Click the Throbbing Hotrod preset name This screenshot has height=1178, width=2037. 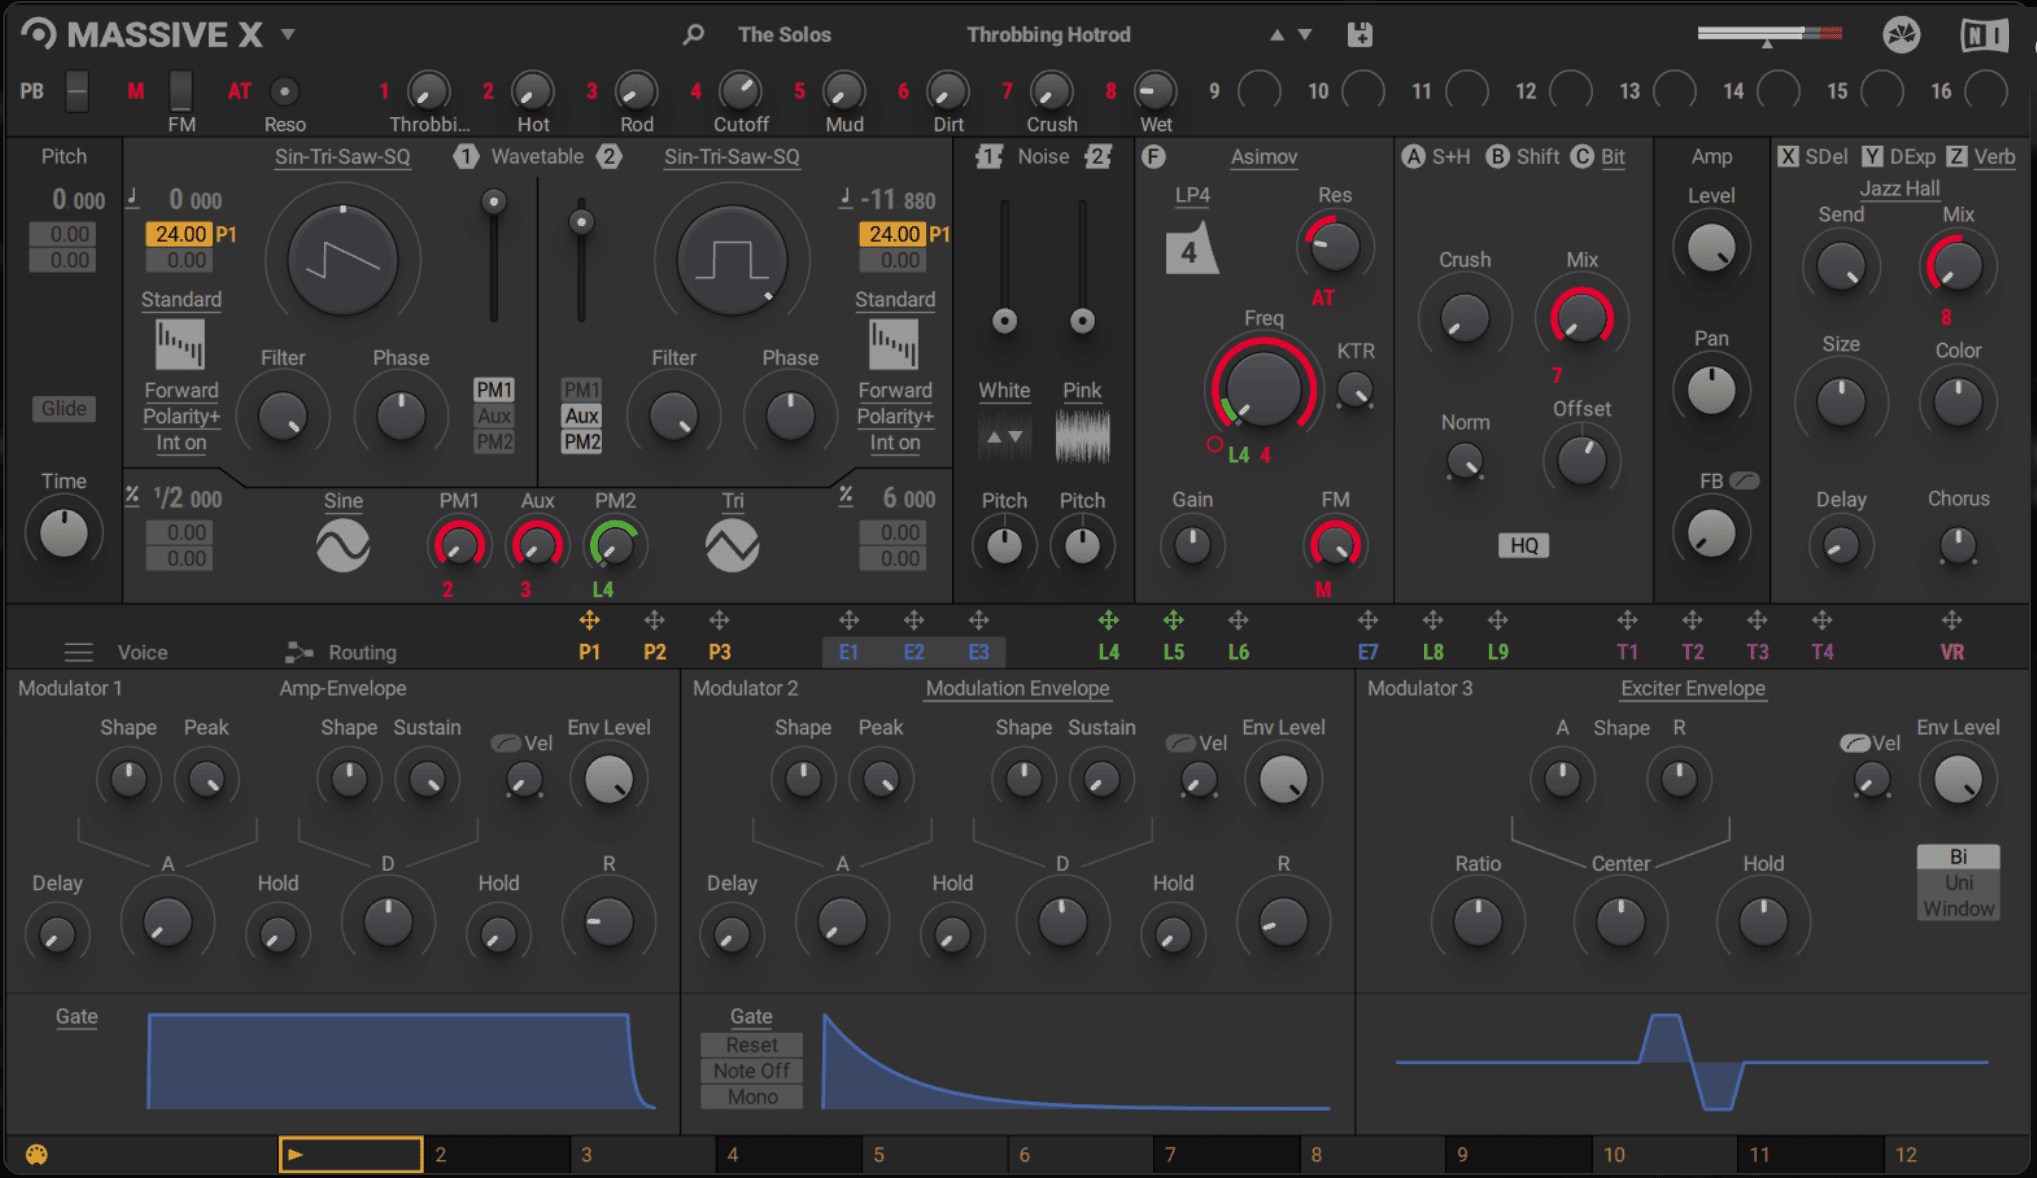(x=1048, y=35)
